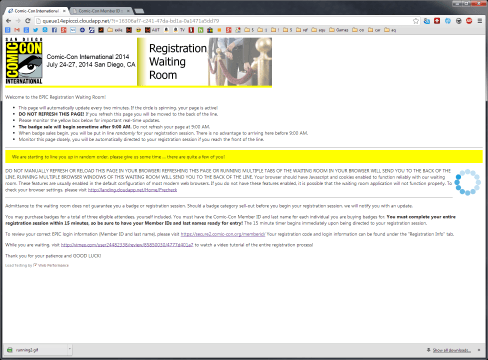Viewport: 488px width, 360px height.
Task: Bookmark this page with the star icon
Action: (x=416, y=21)
